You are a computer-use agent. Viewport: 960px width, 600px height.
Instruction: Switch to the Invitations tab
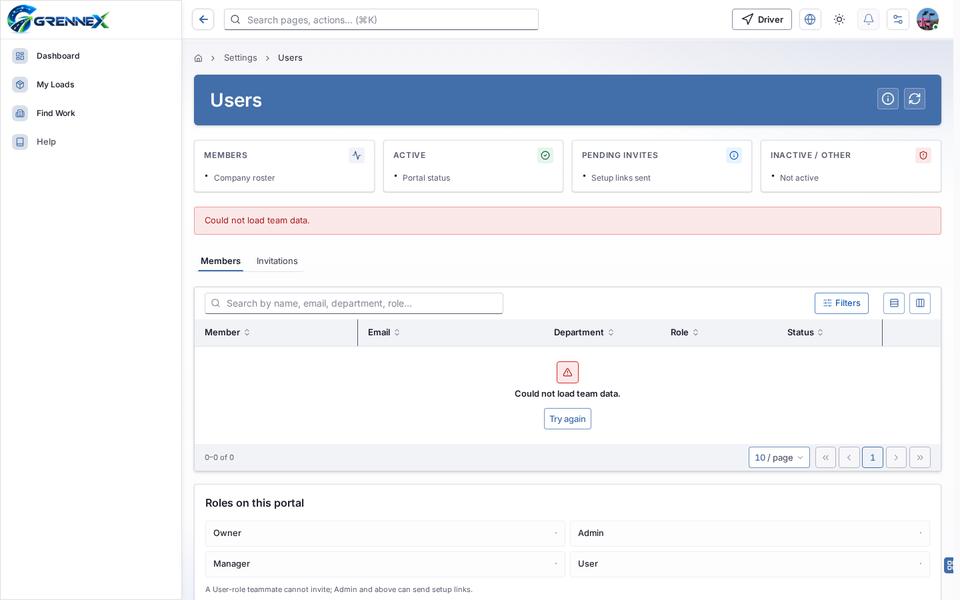pos(277,261)
